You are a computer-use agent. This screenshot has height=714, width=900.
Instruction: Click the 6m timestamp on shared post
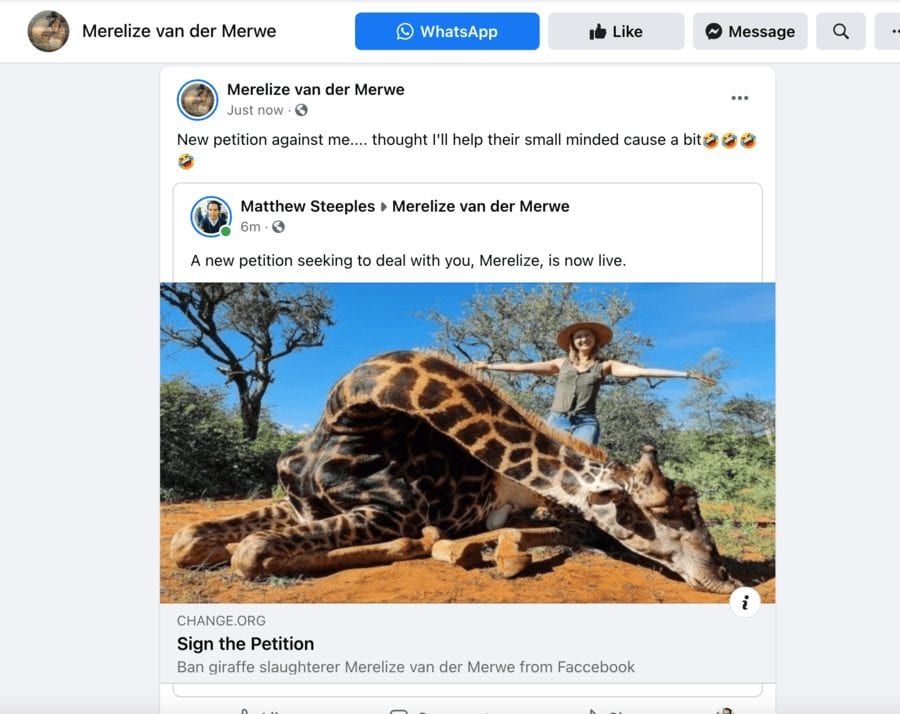[250, 227]
